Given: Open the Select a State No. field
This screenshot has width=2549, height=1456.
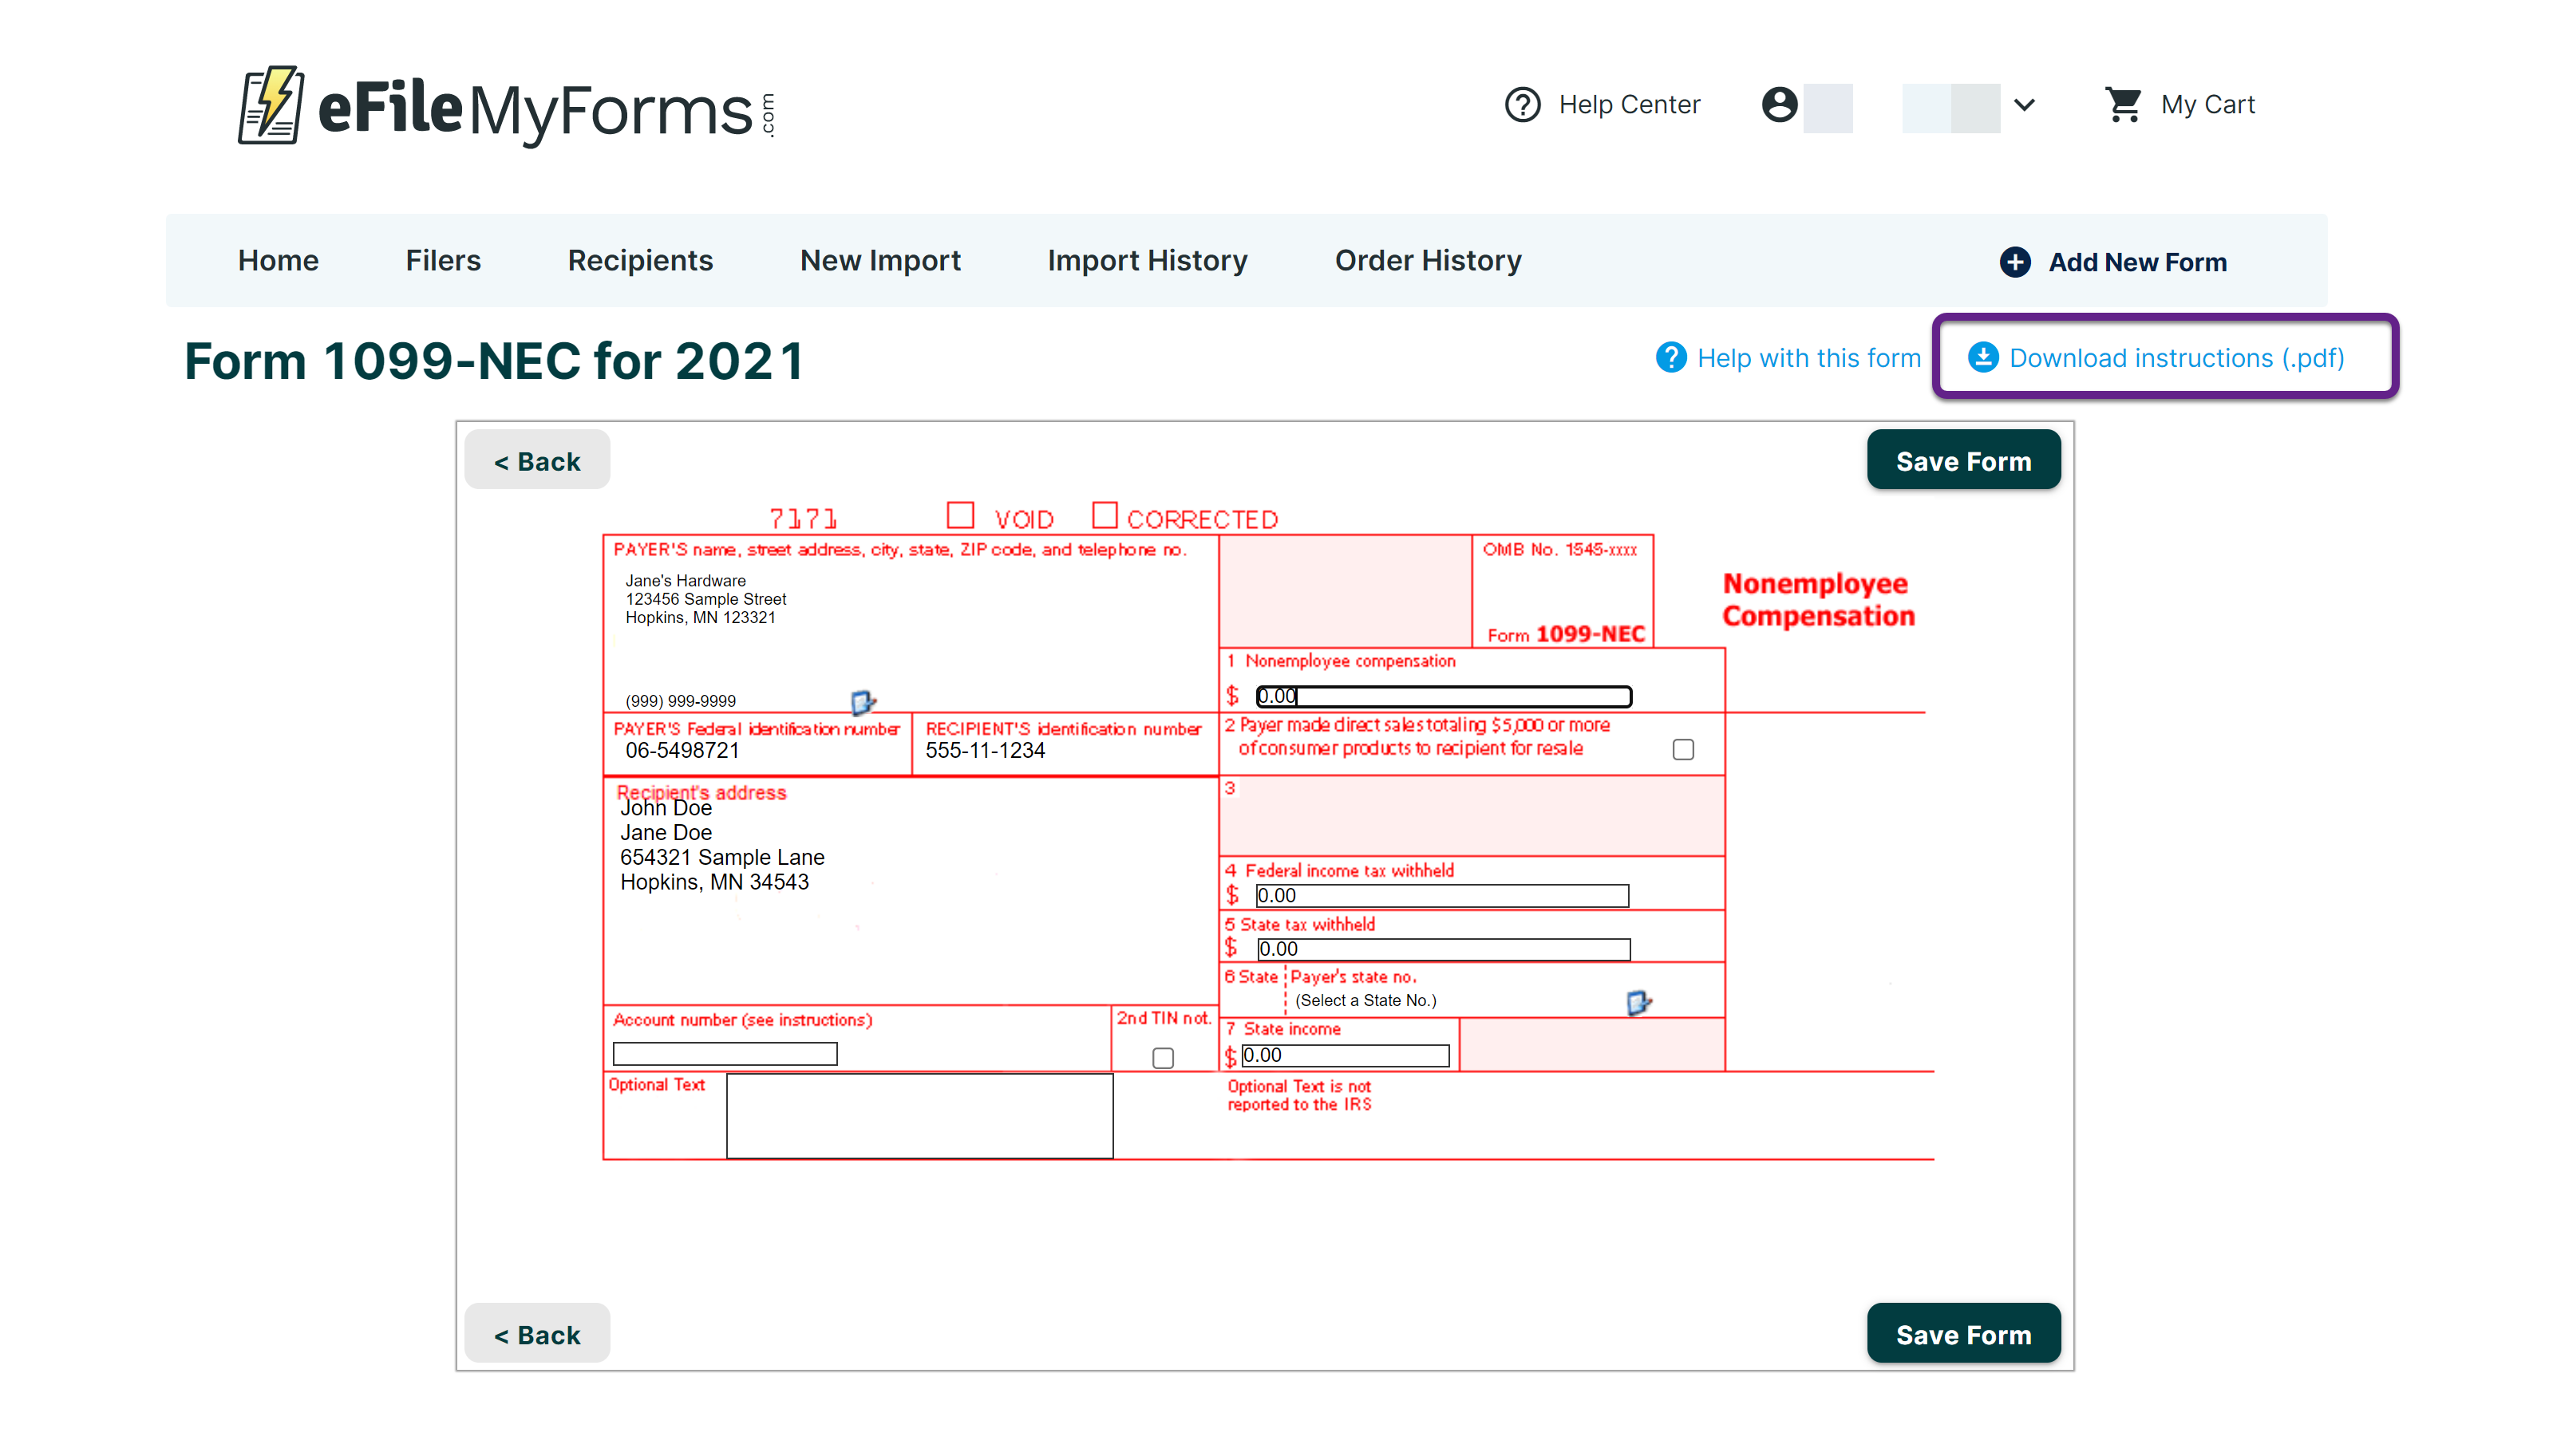Looking at the screenshot, I should coord(1365,1001).
